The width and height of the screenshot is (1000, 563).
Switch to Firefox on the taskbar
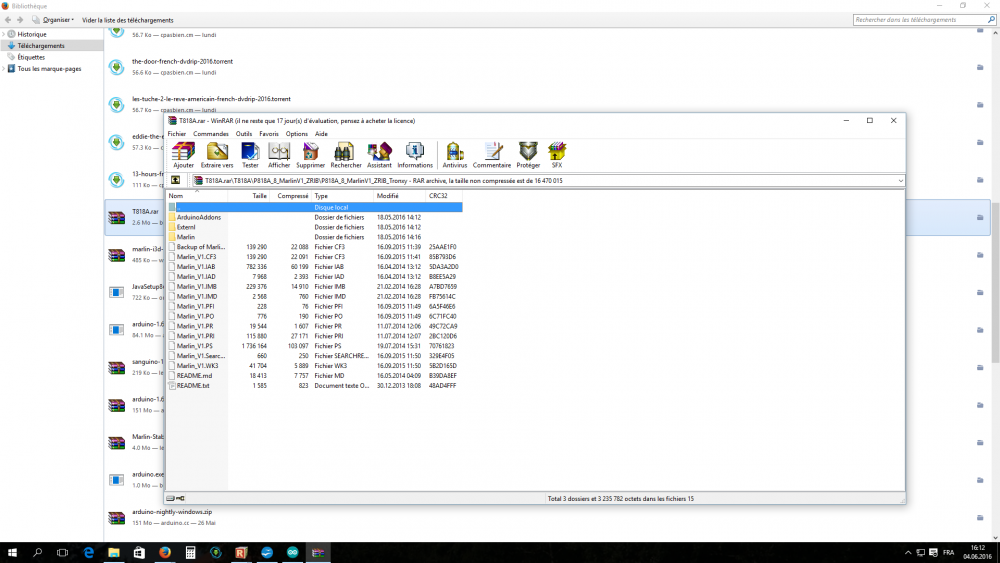[x=165, y=553]
